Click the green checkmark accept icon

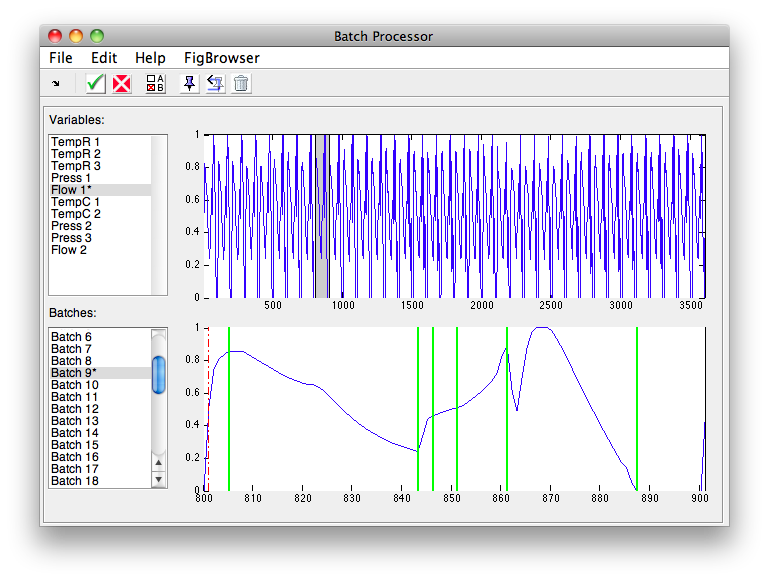[x=96, y=84]
